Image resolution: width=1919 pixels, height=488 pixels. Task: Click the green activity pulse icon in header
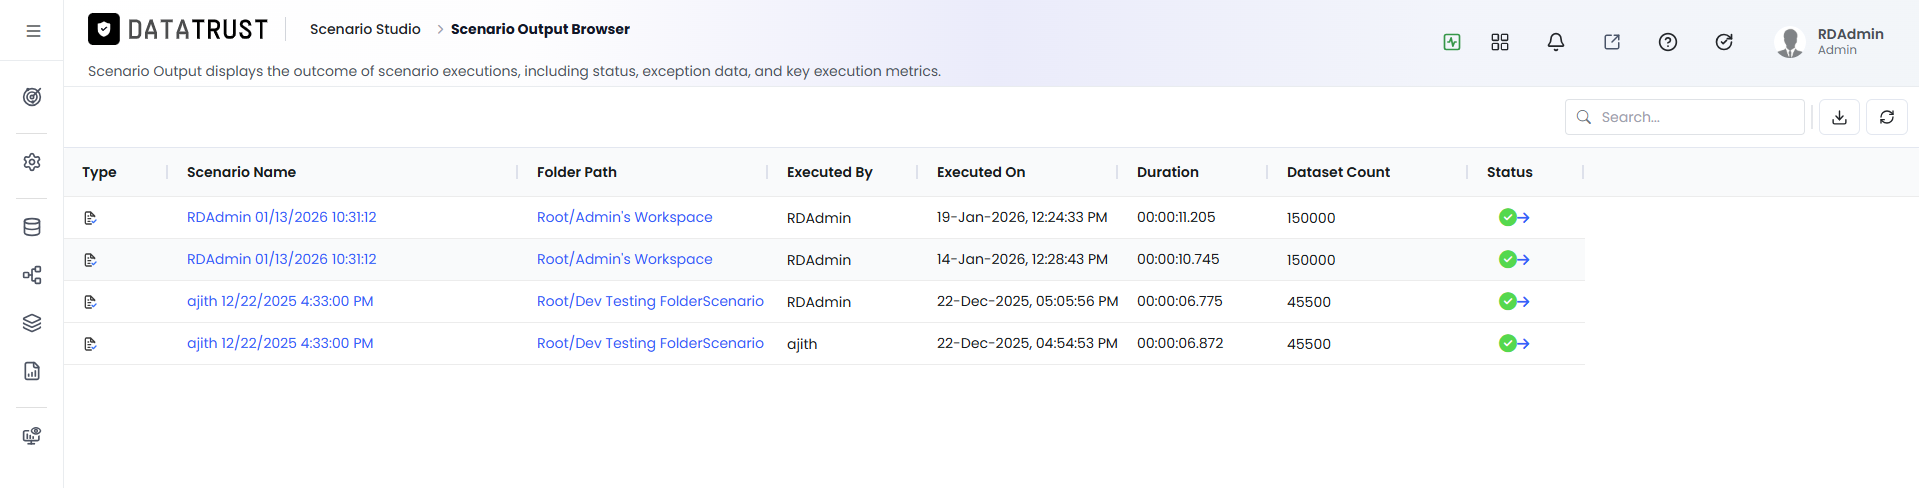1452,42
